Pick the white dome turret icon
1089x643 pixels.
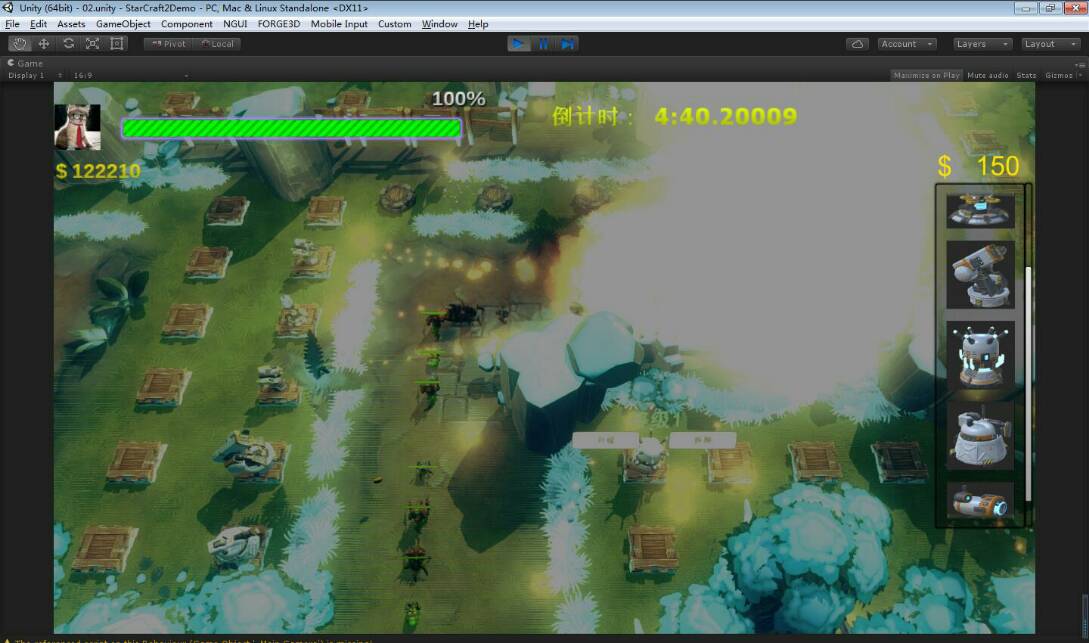980,435
